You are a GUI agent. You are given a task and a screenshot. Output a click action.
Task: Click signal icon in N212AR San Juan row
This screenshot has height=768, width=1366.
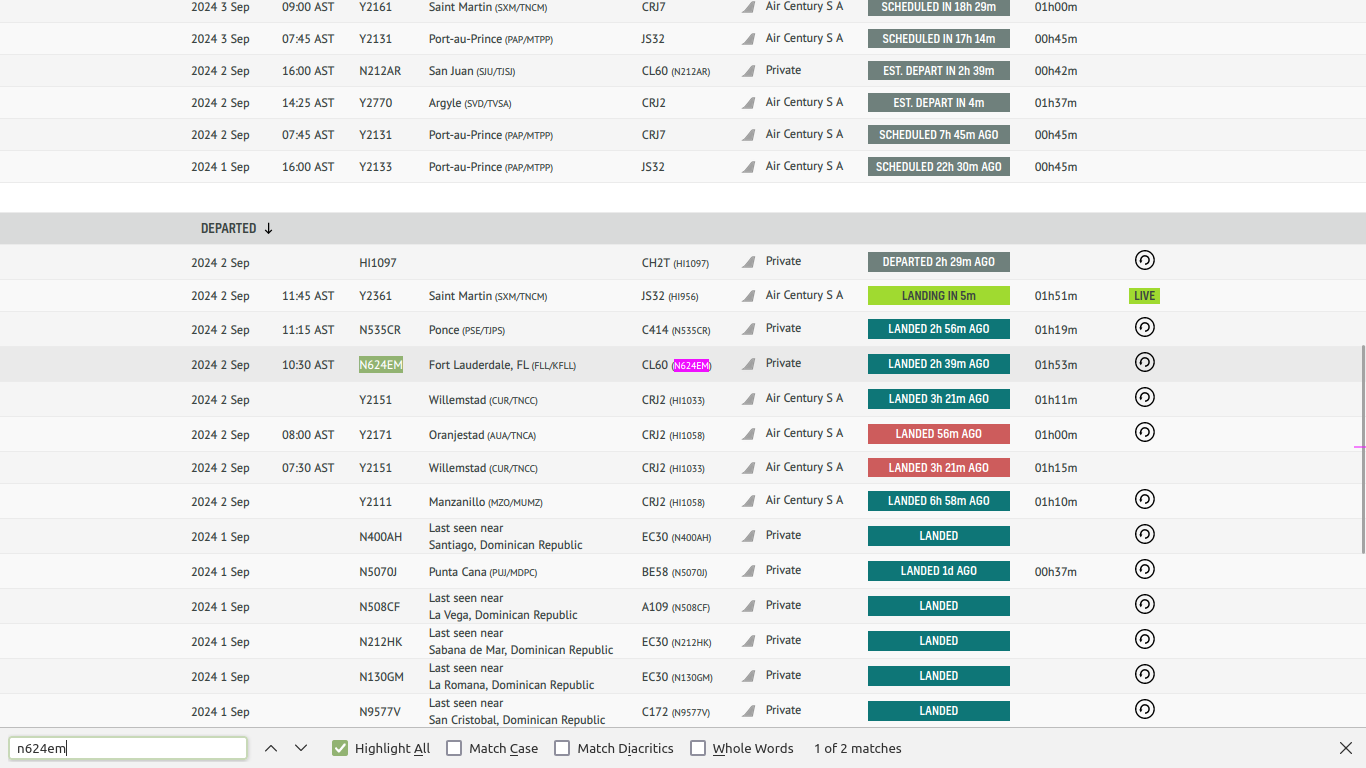tap(748, 71)
